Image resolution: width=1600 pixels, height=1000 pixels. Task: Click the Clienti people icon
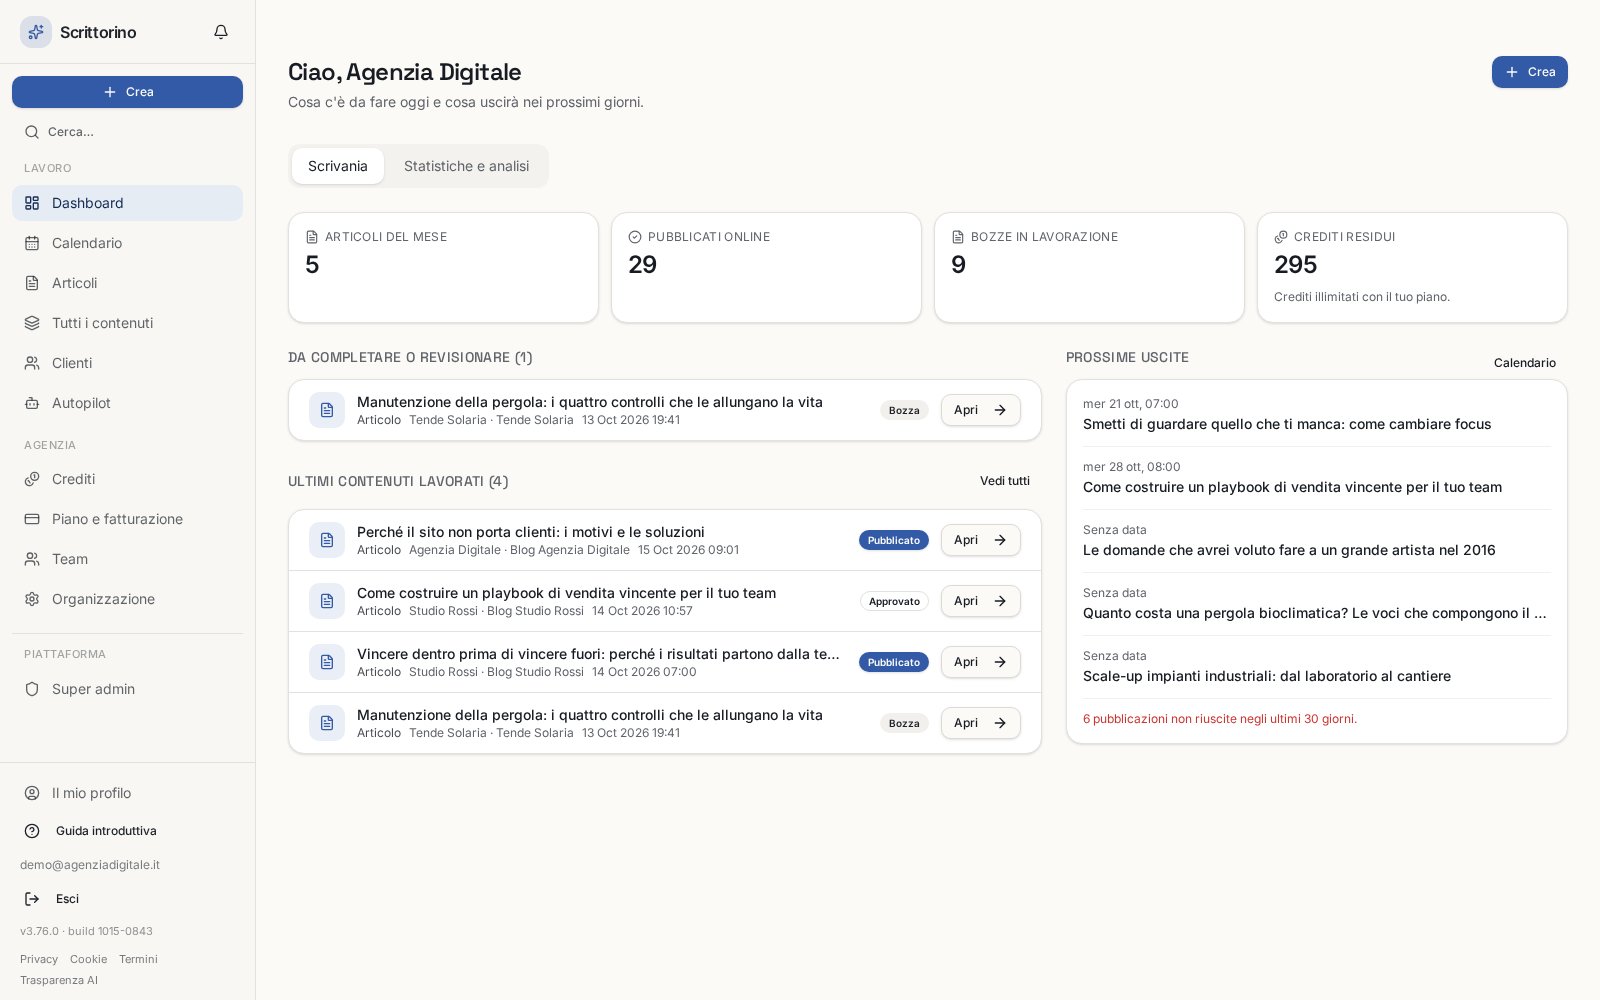pyautogui.click(x=32, y=363)
